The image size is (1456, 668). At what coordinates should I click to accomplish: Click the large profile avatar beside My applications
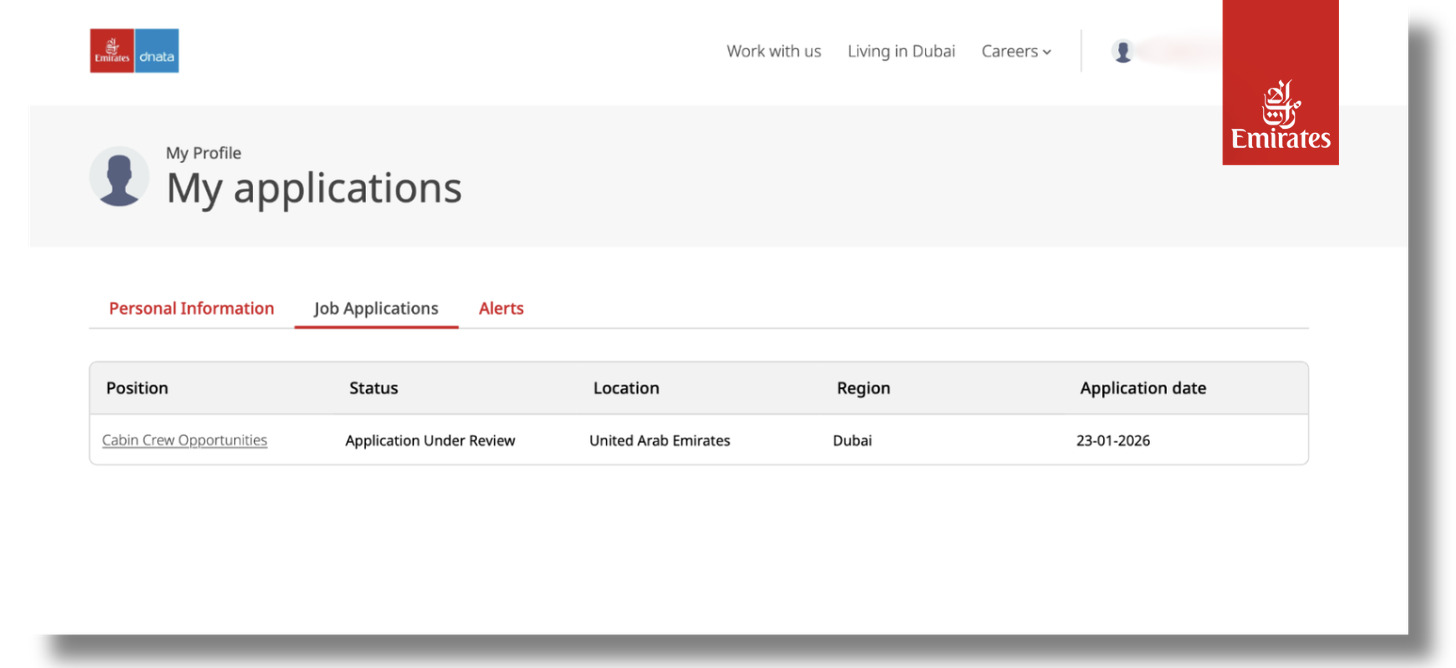[x=119, y=177]
